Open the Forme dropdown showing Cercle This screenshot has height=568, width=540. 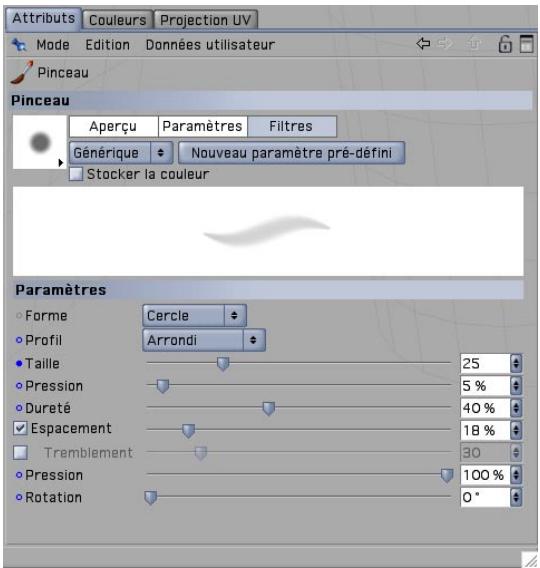tap(194, 316)
